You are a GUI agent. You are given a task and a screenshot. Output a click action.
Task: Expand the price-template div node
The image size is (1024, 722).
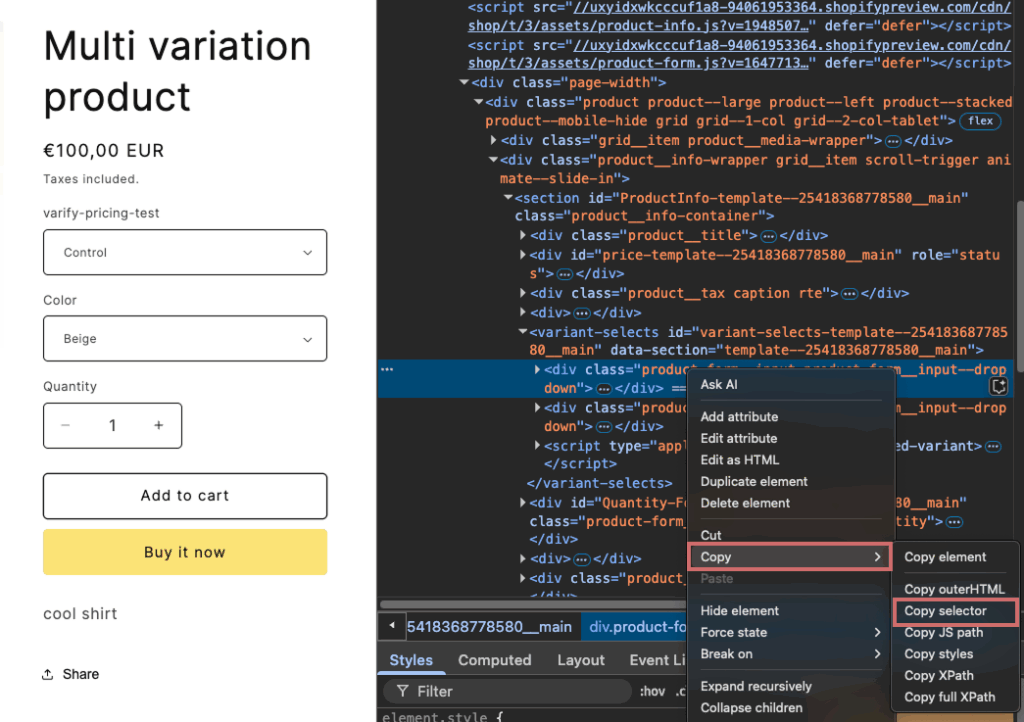coord(522,255)
